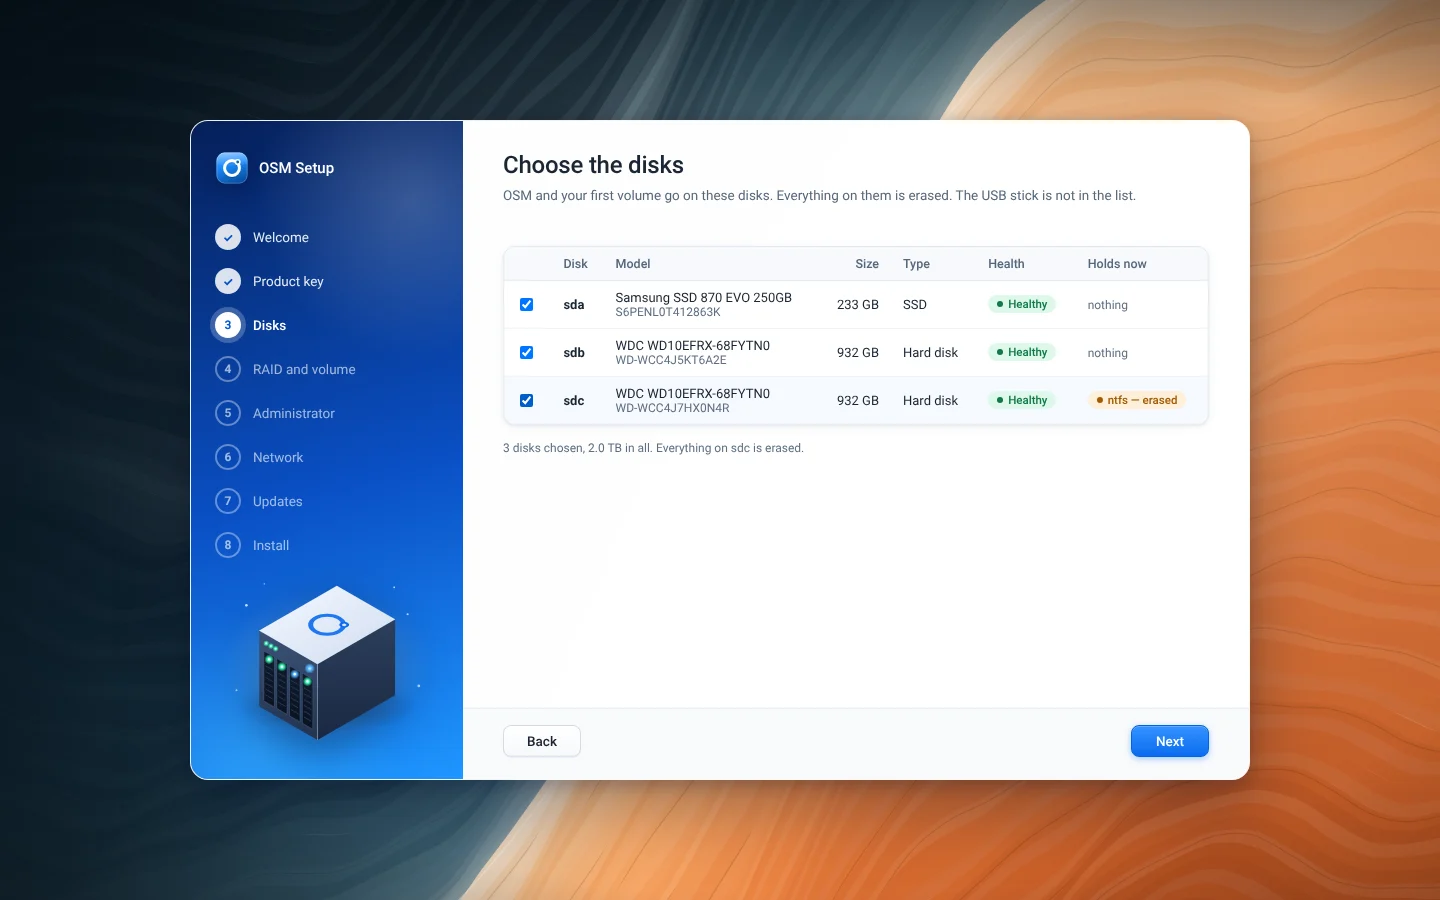
Task: Click the Healthy badge for sdc
Action: [1021, 400]
